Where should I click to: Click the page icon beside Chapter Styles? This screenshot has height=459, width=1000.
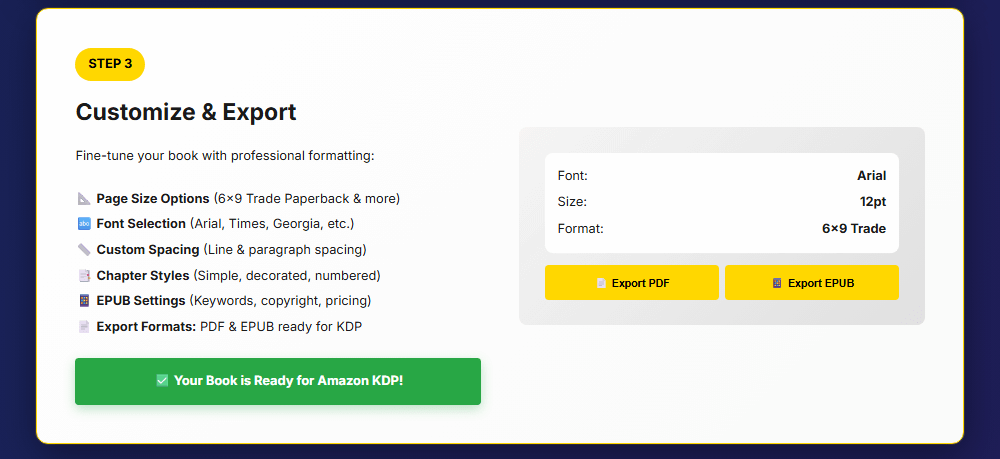(84, 276)
